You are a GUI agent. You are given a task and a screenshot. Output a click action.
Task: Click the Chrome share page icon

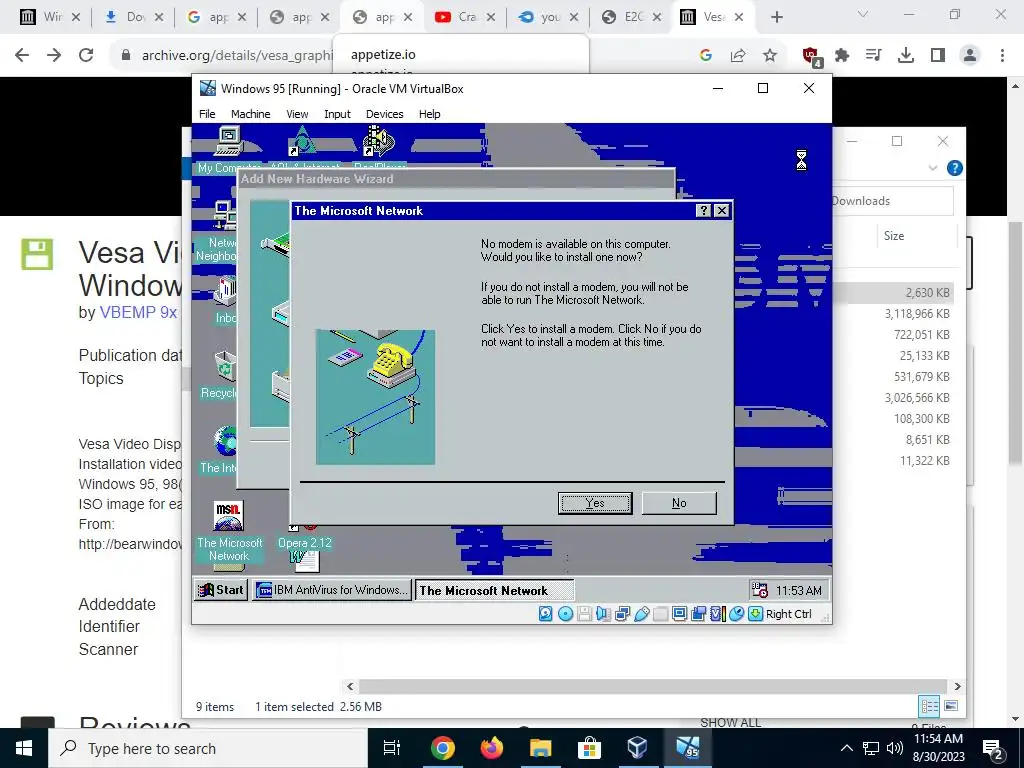coord(738,56)
